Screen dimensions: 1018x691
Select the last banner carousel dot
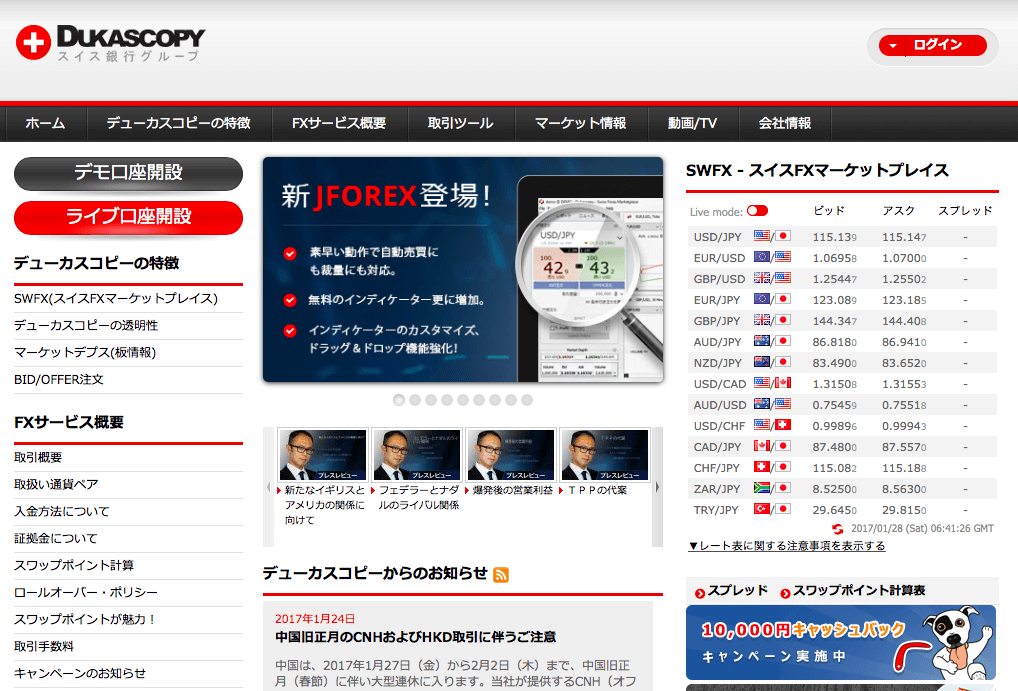tap(527, 400)
